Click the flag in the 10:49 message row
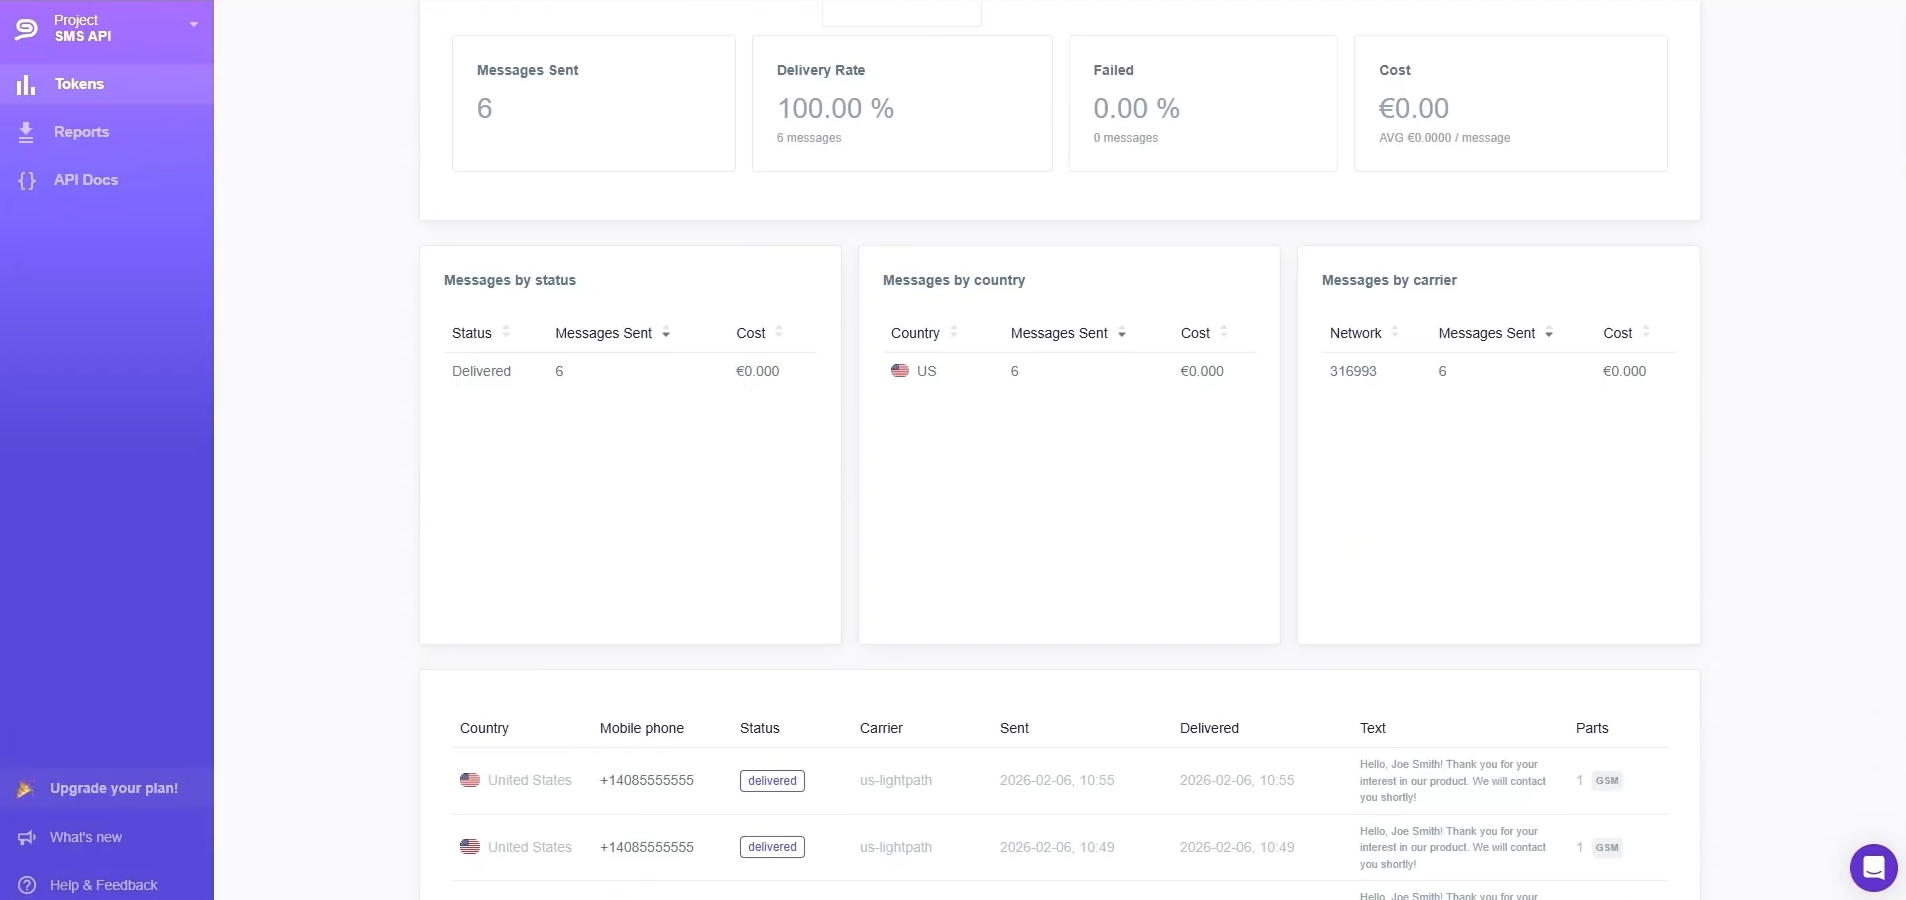 470,847
